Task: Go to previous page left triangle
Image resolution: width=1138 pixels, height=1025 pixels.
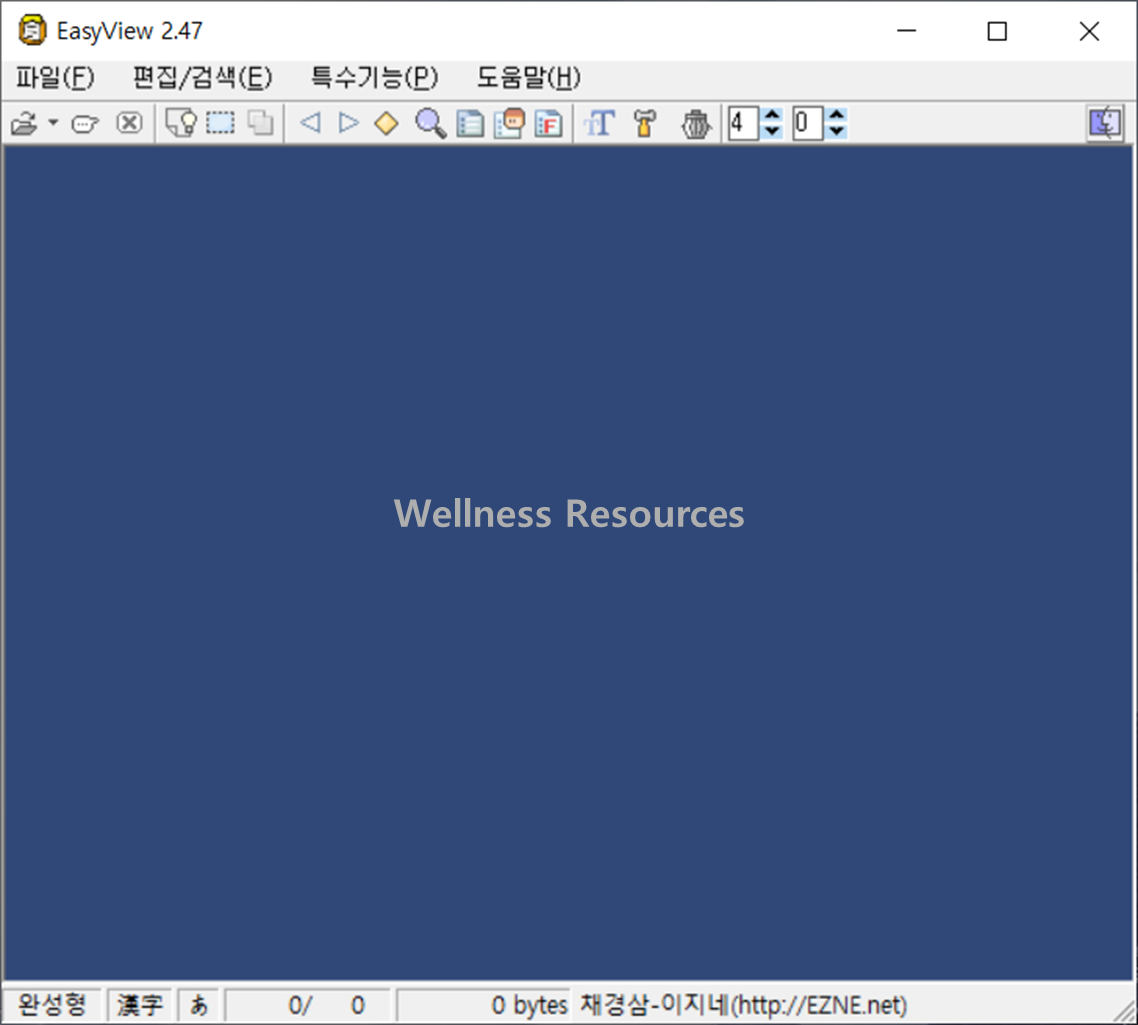Action: click(x=310, y=123)
